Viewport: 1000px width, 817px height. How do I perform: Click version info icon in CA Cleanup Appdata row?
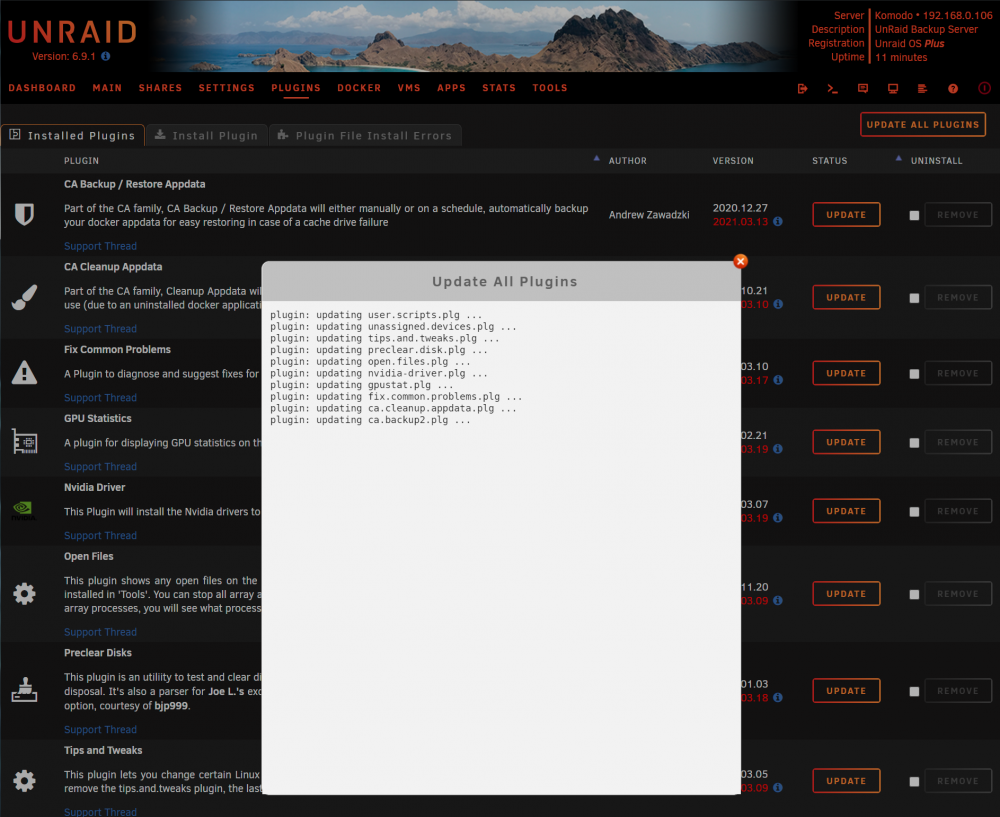778,304
